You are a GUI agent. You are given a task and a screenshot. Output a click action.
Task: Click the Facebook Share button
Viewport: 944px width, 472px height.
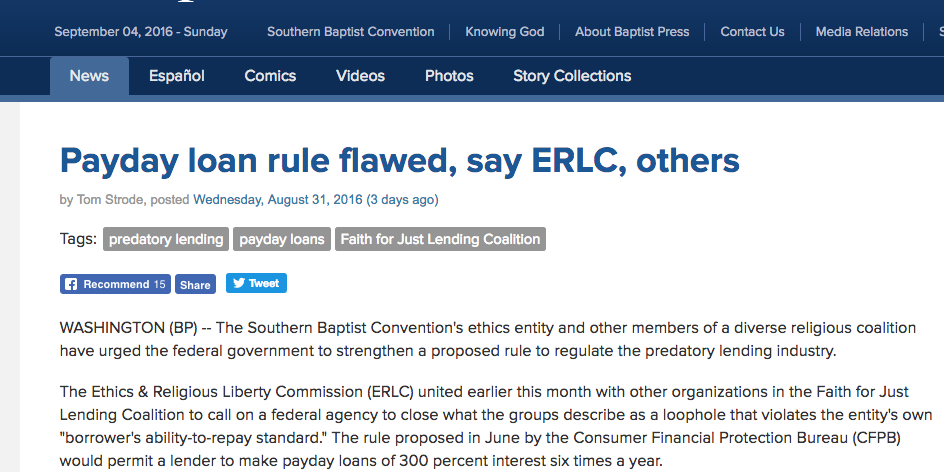[196, 284]
